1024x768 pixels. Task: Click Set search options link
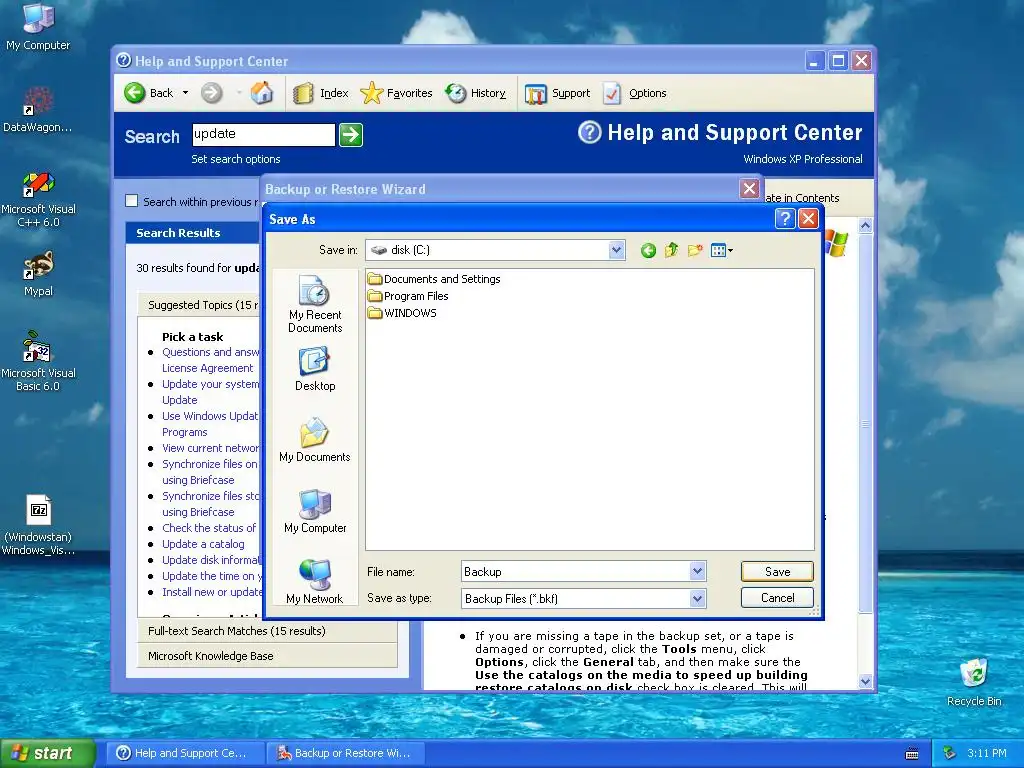tap(236, 159)
